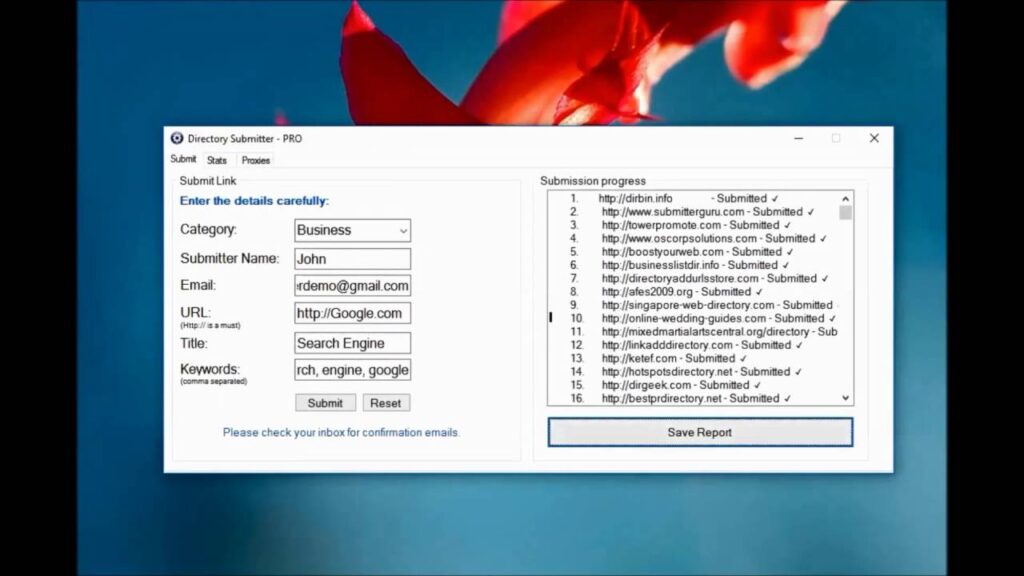Close the Directory Submitter window

874,138
